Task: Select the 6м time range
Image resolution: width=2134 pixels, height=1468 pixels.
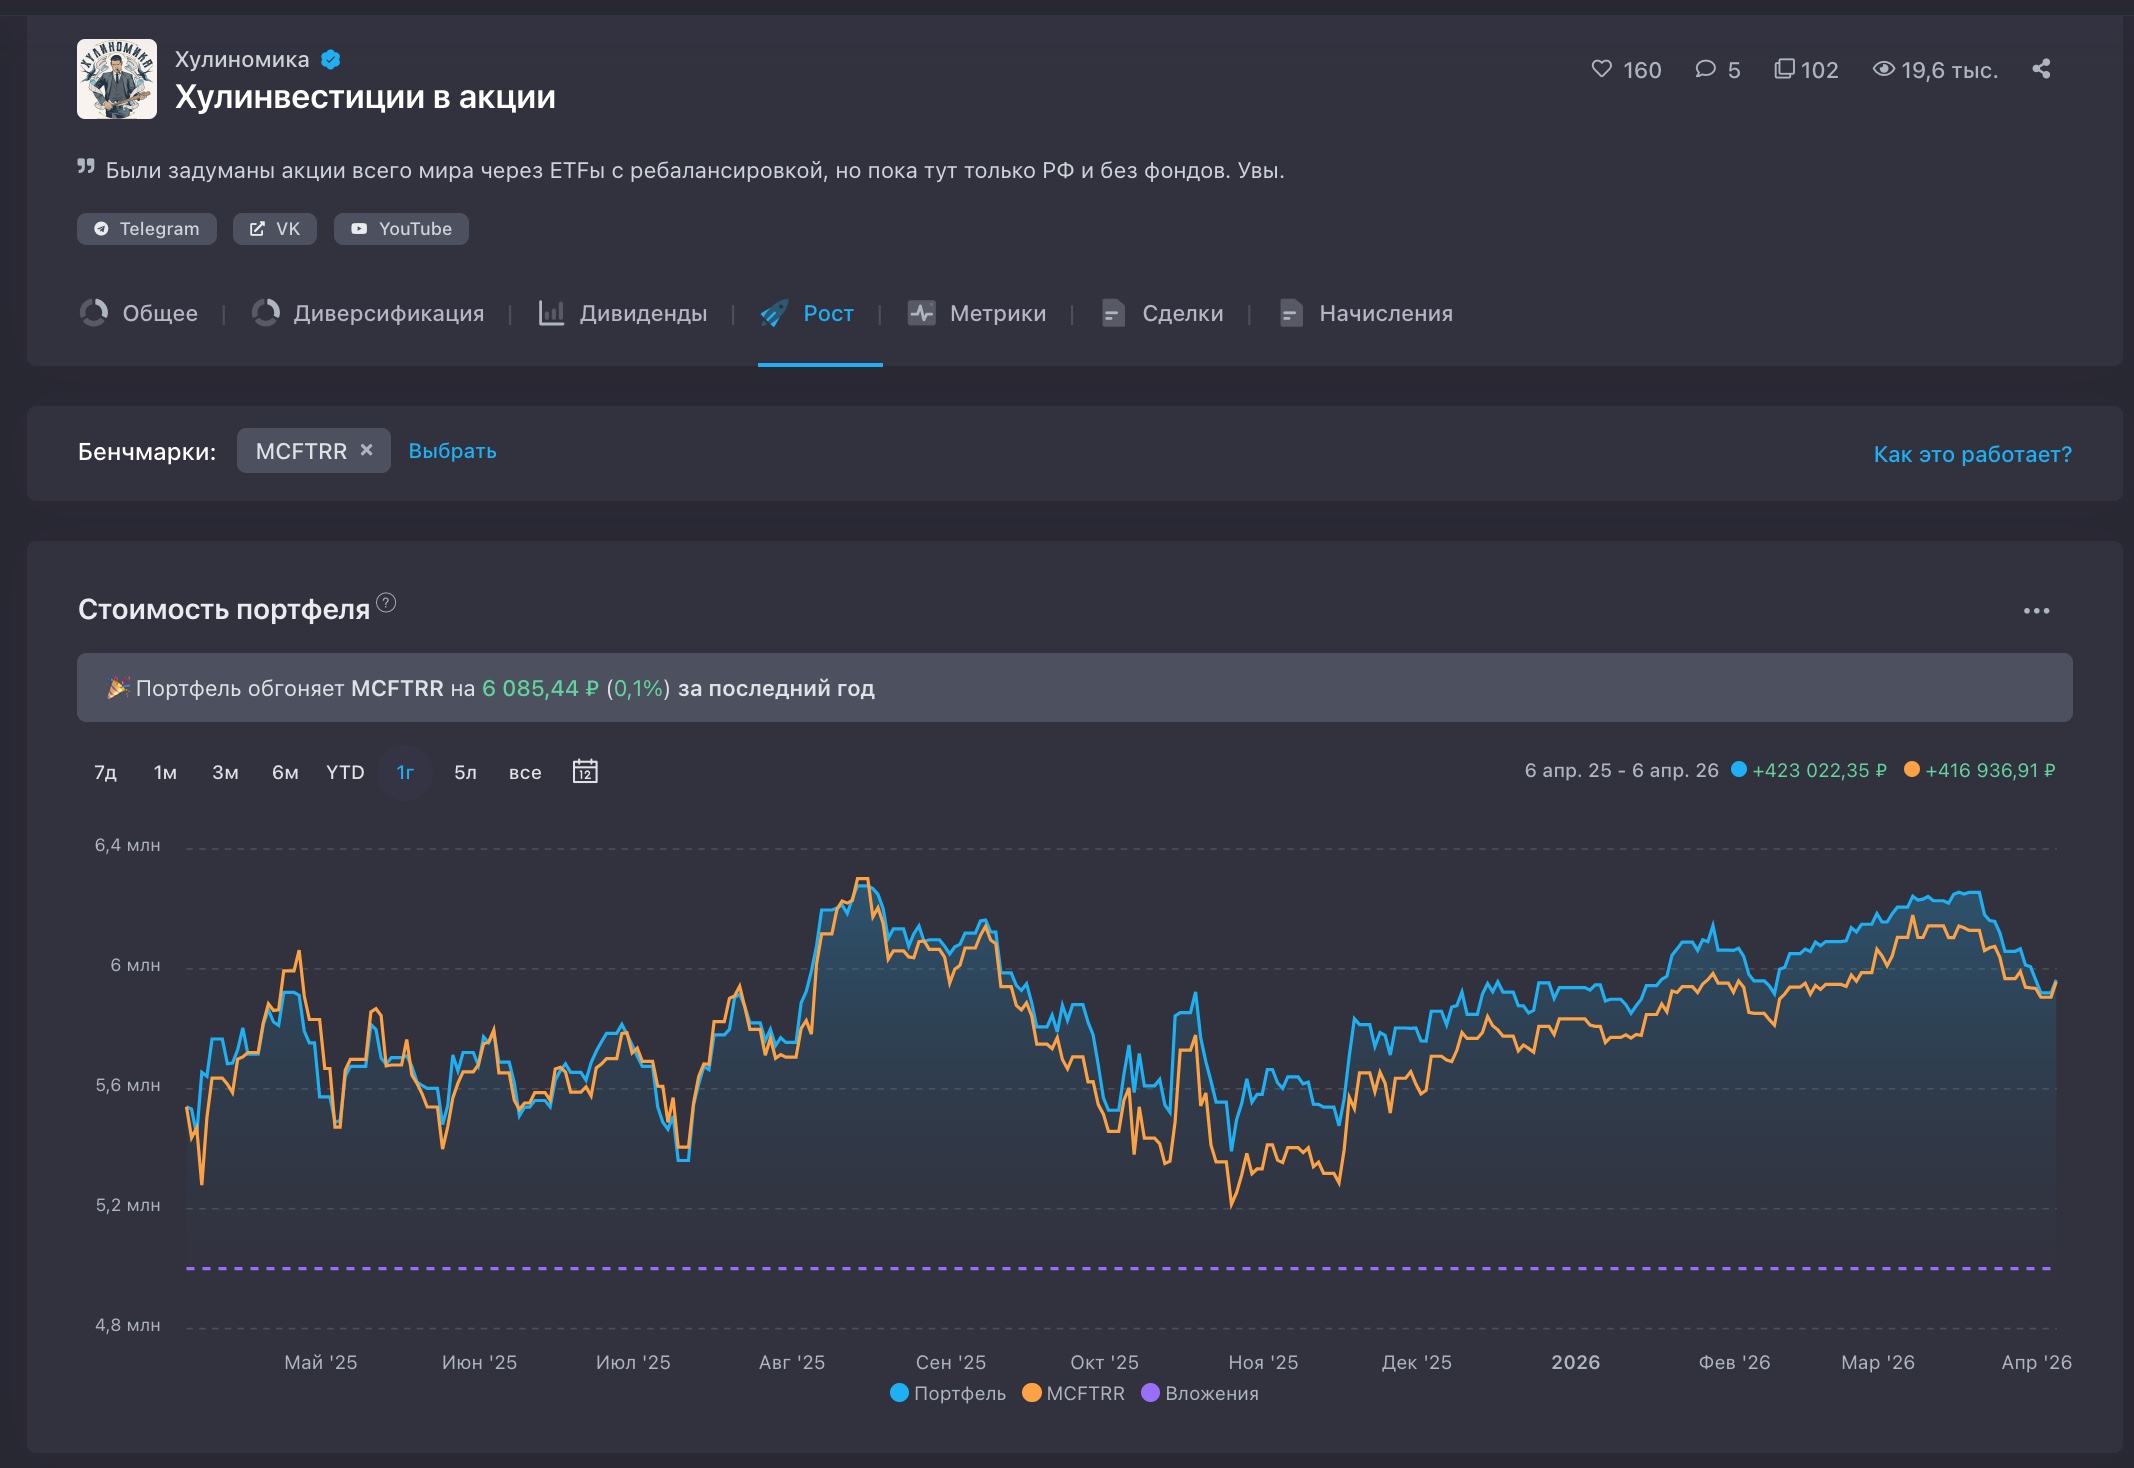Action: coord(285,772)
